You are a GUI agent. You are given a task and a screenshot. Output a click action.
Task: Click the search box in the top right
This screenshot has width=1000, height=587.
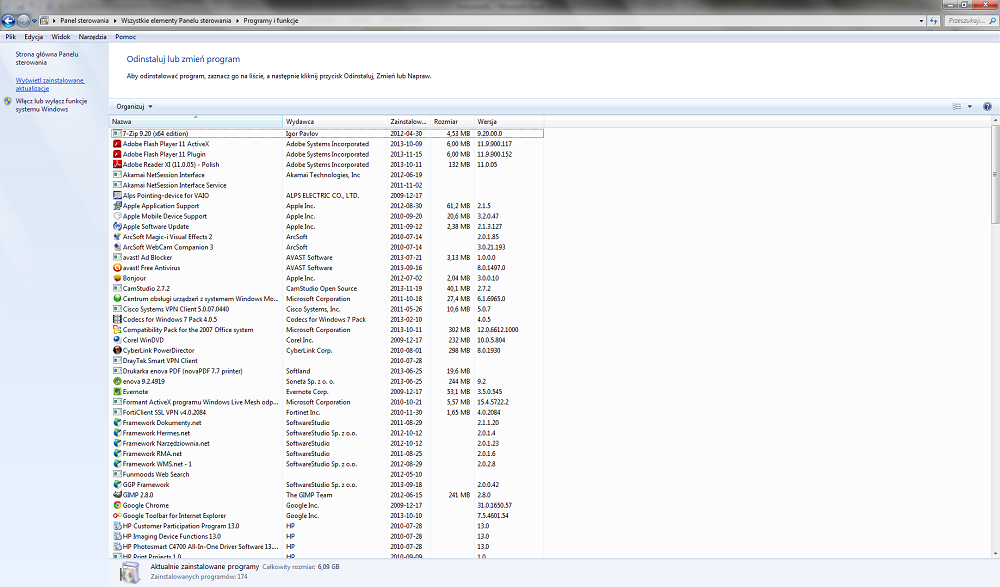[x=970, y=20]
